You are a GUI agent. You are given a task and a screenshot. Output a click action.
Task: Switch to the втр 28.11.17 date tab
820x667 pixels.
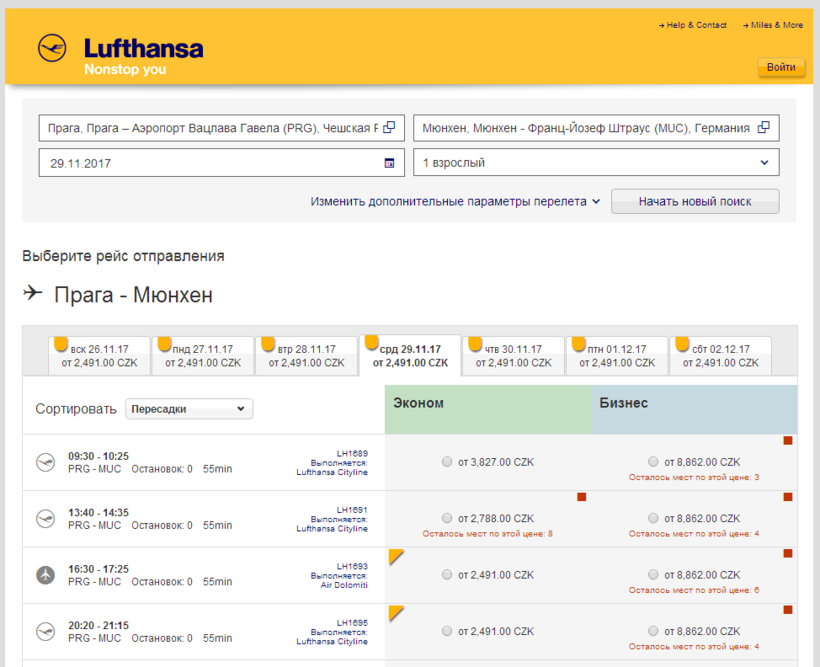(306, 356)
